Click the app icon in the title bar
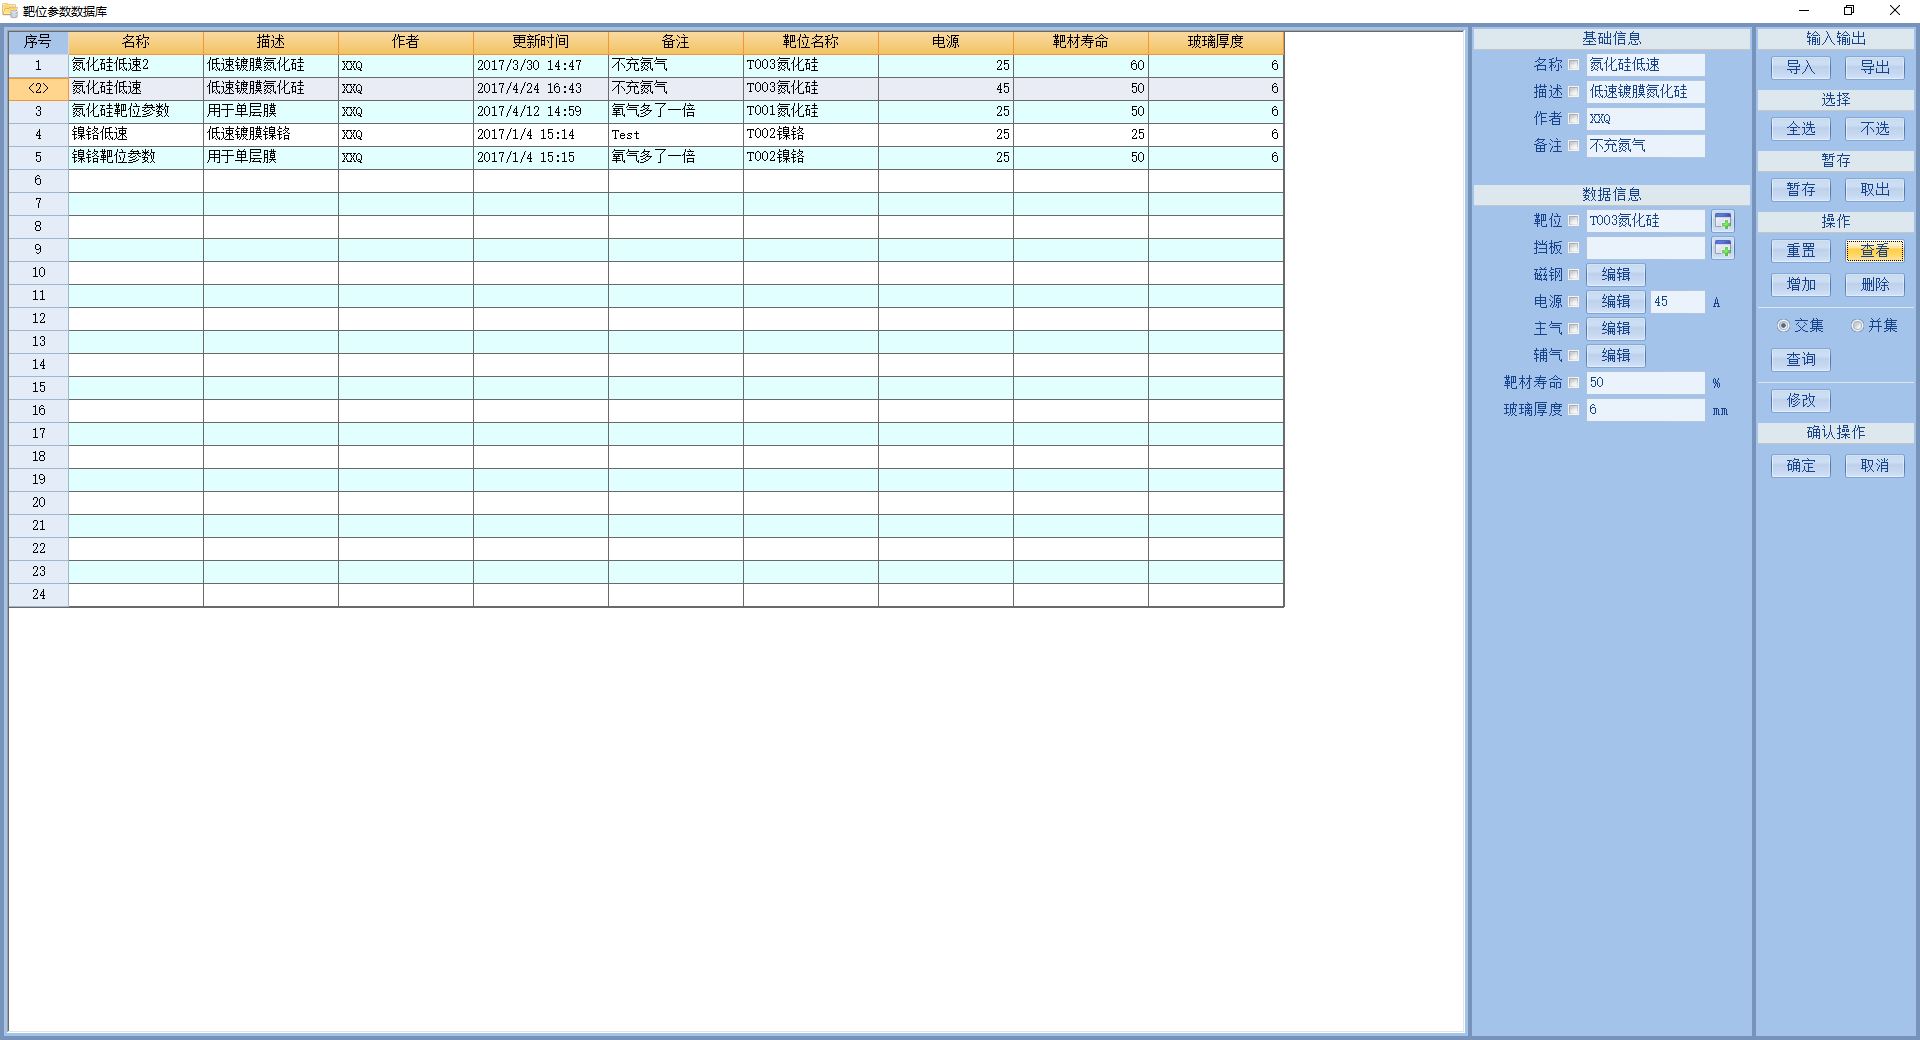This screenshot has width=1920, height=1040. [x=11, y=11]
